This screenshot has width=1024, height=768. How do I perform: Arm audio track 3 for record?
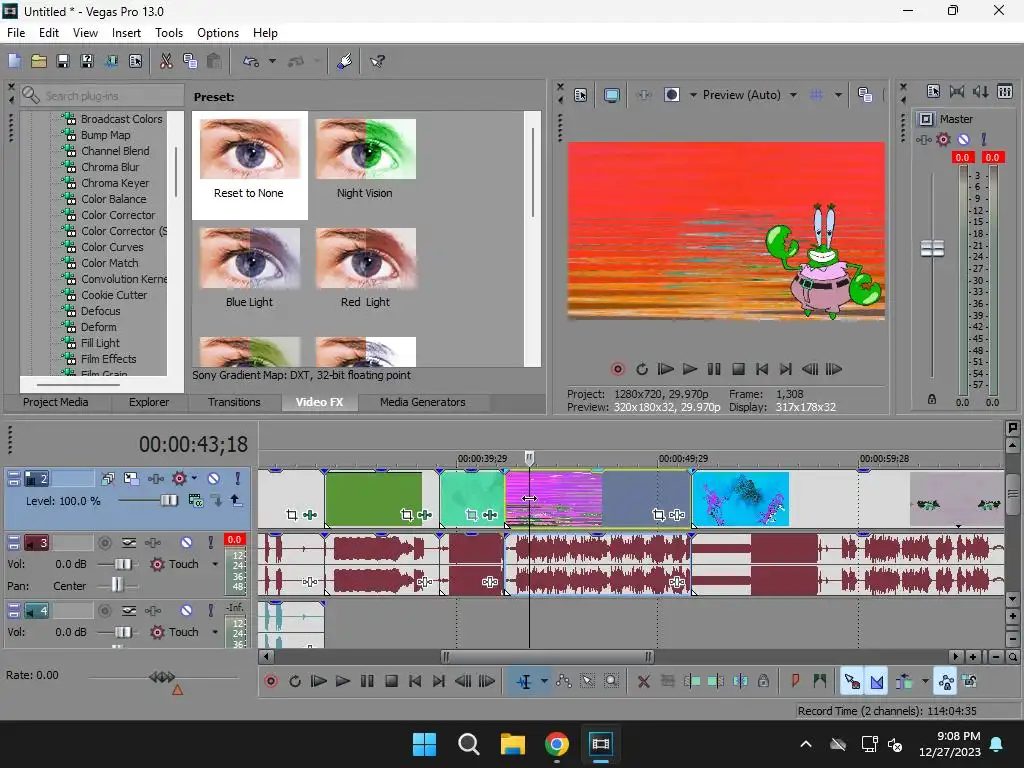click(x=104, y=543)
